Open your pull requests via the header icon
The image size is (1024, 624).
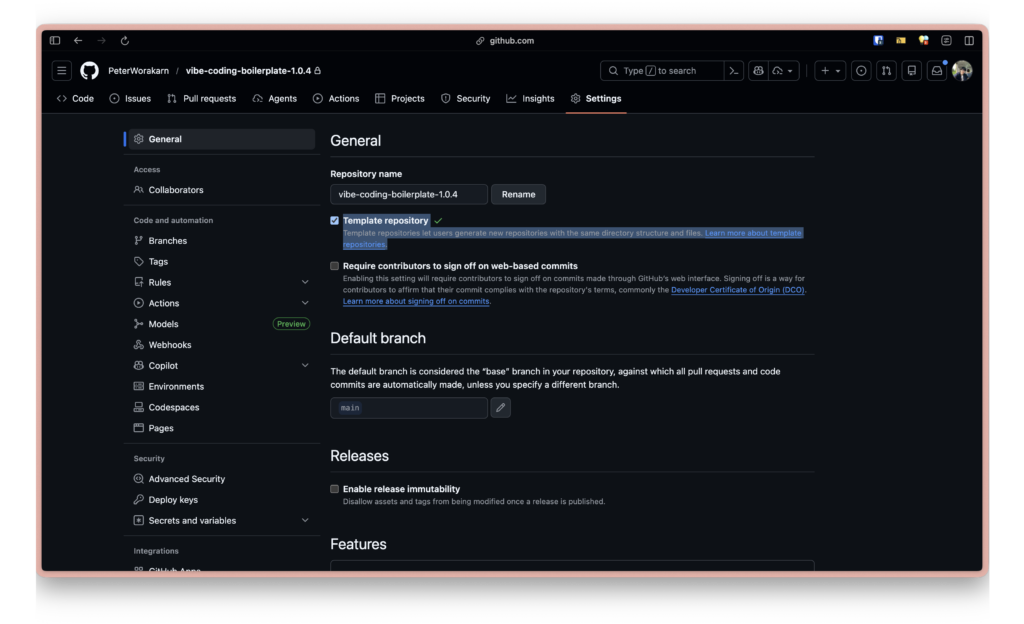click(x=887, y=70)
